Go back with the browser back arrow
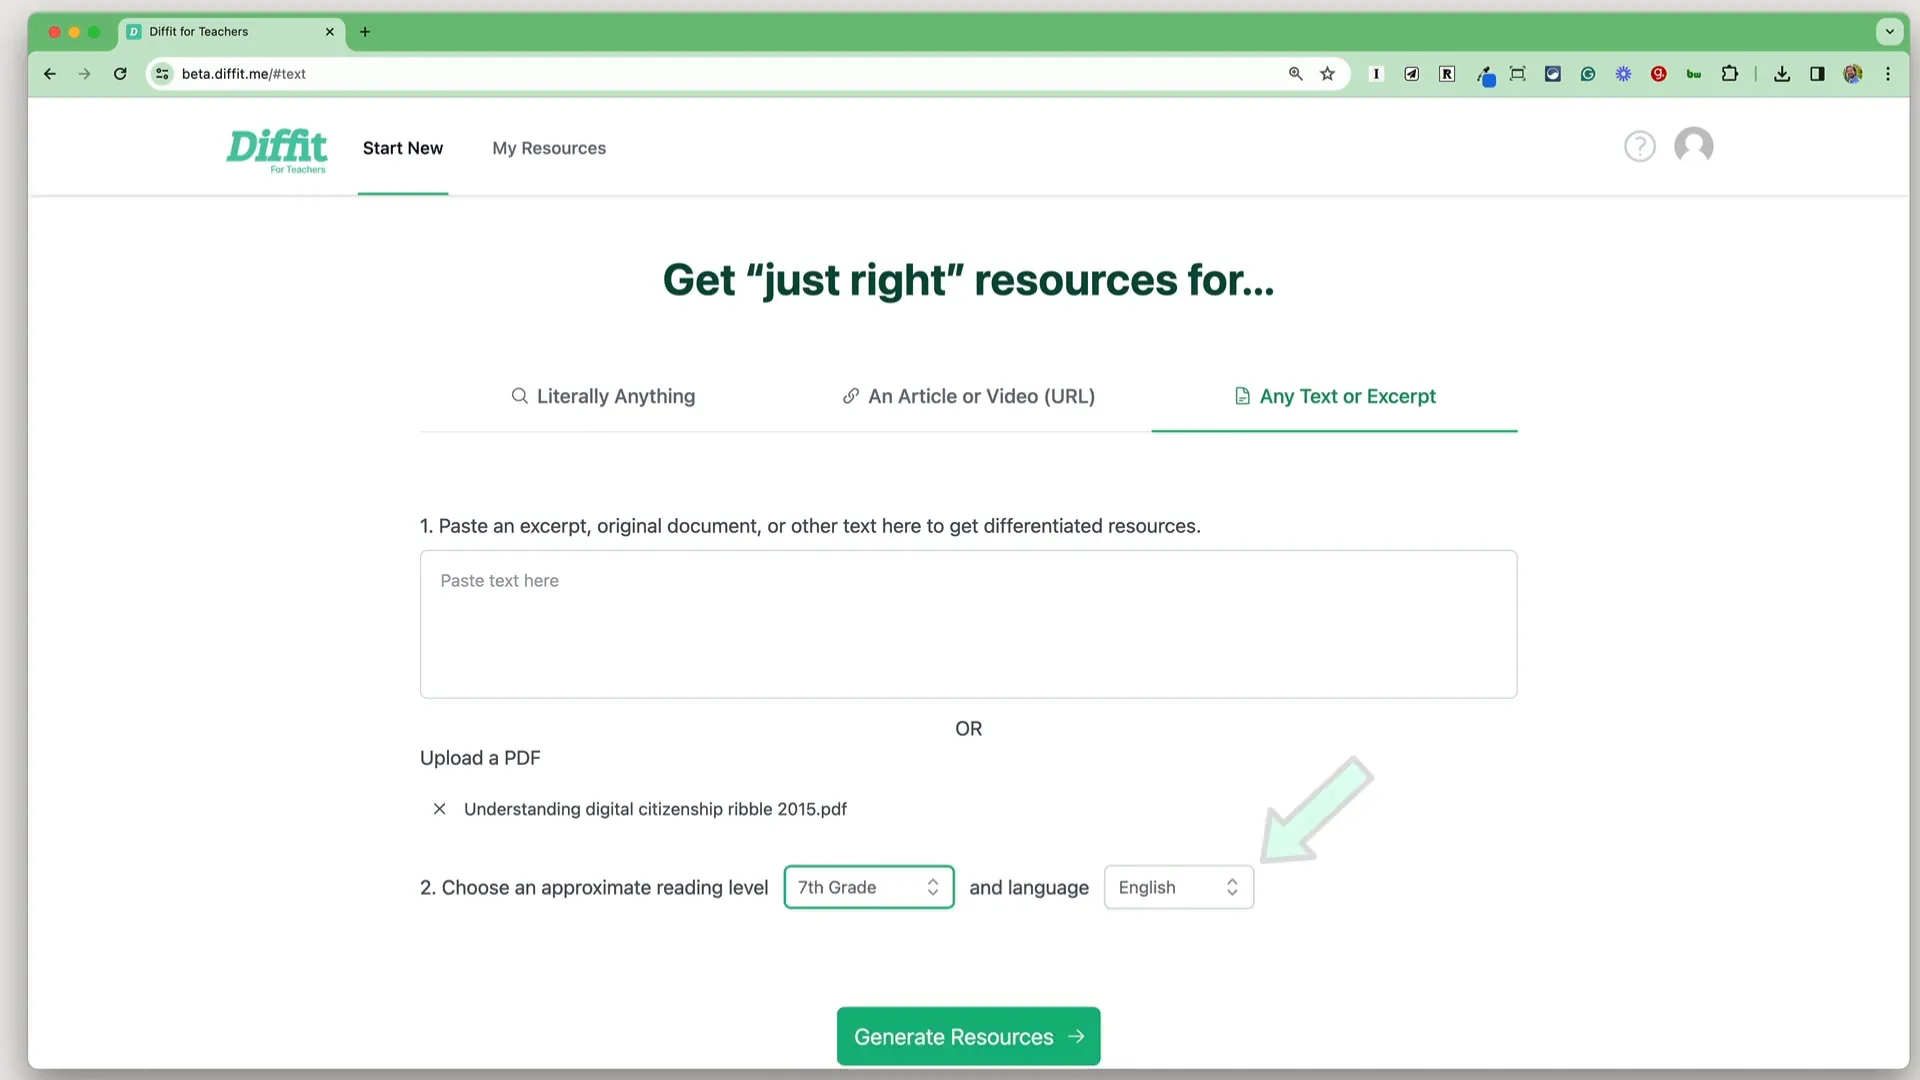Viewport: 1920px width, 1080px height. 50,74
